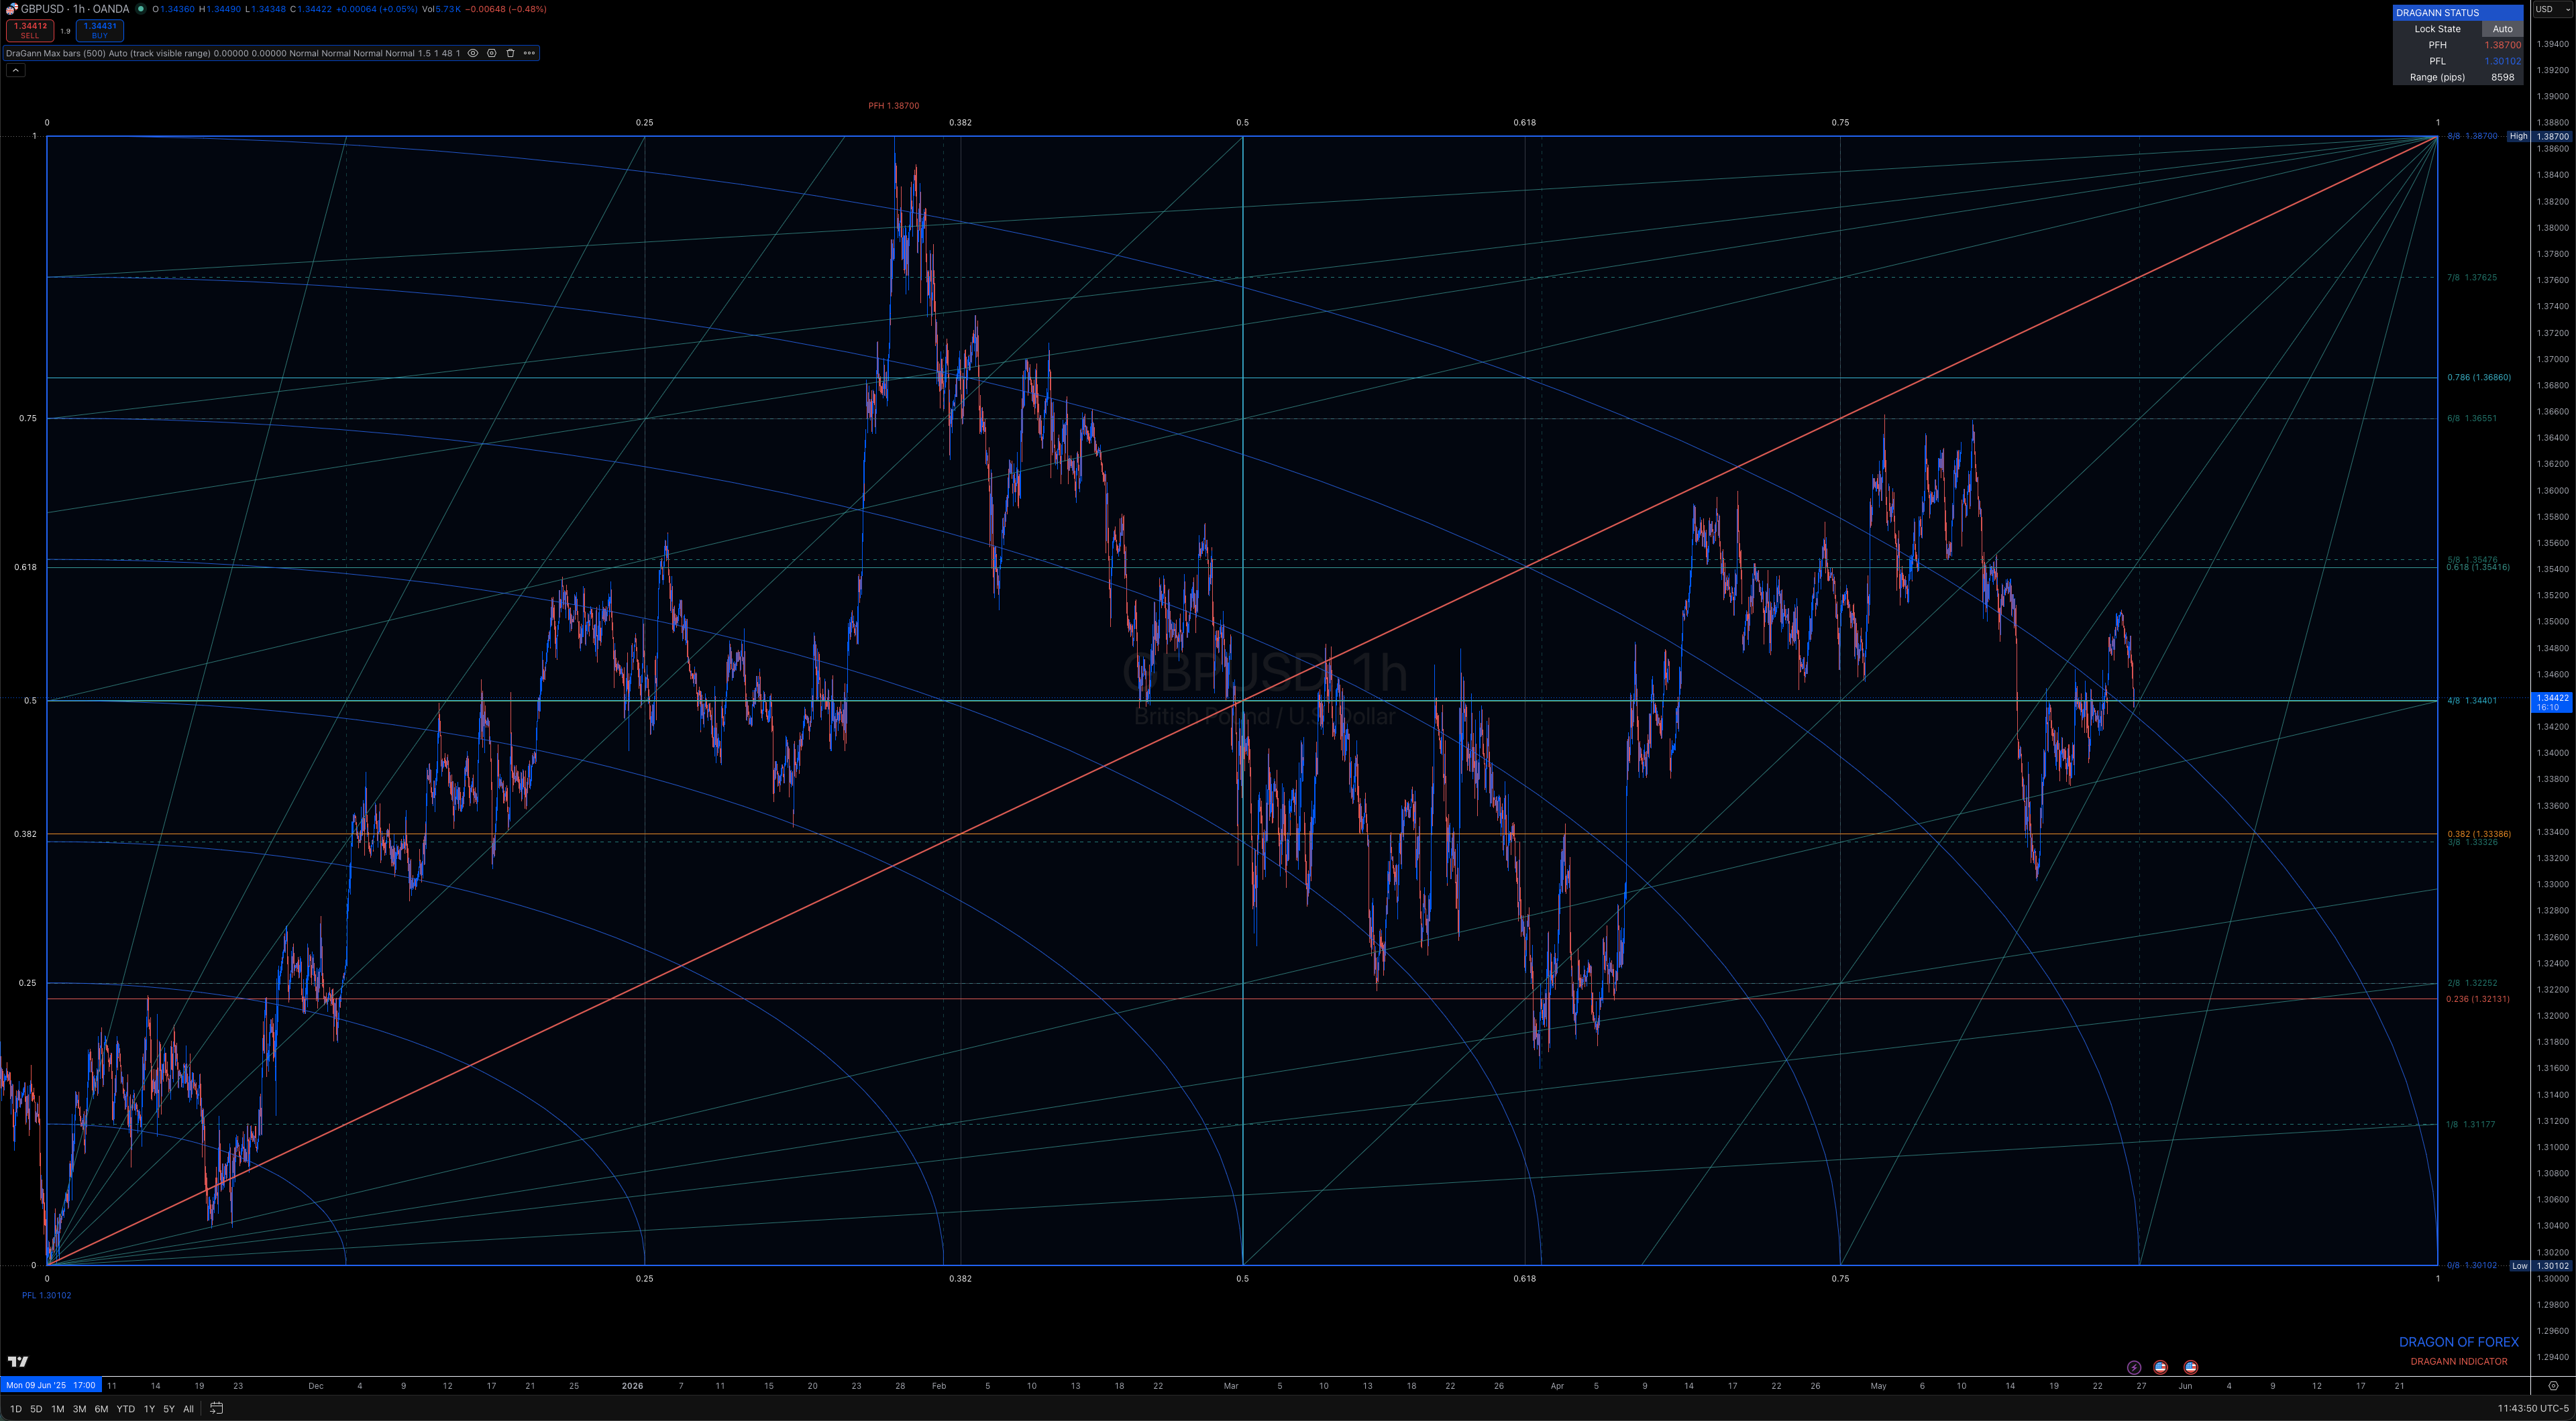Select the All date range

tap(188, 1409)
